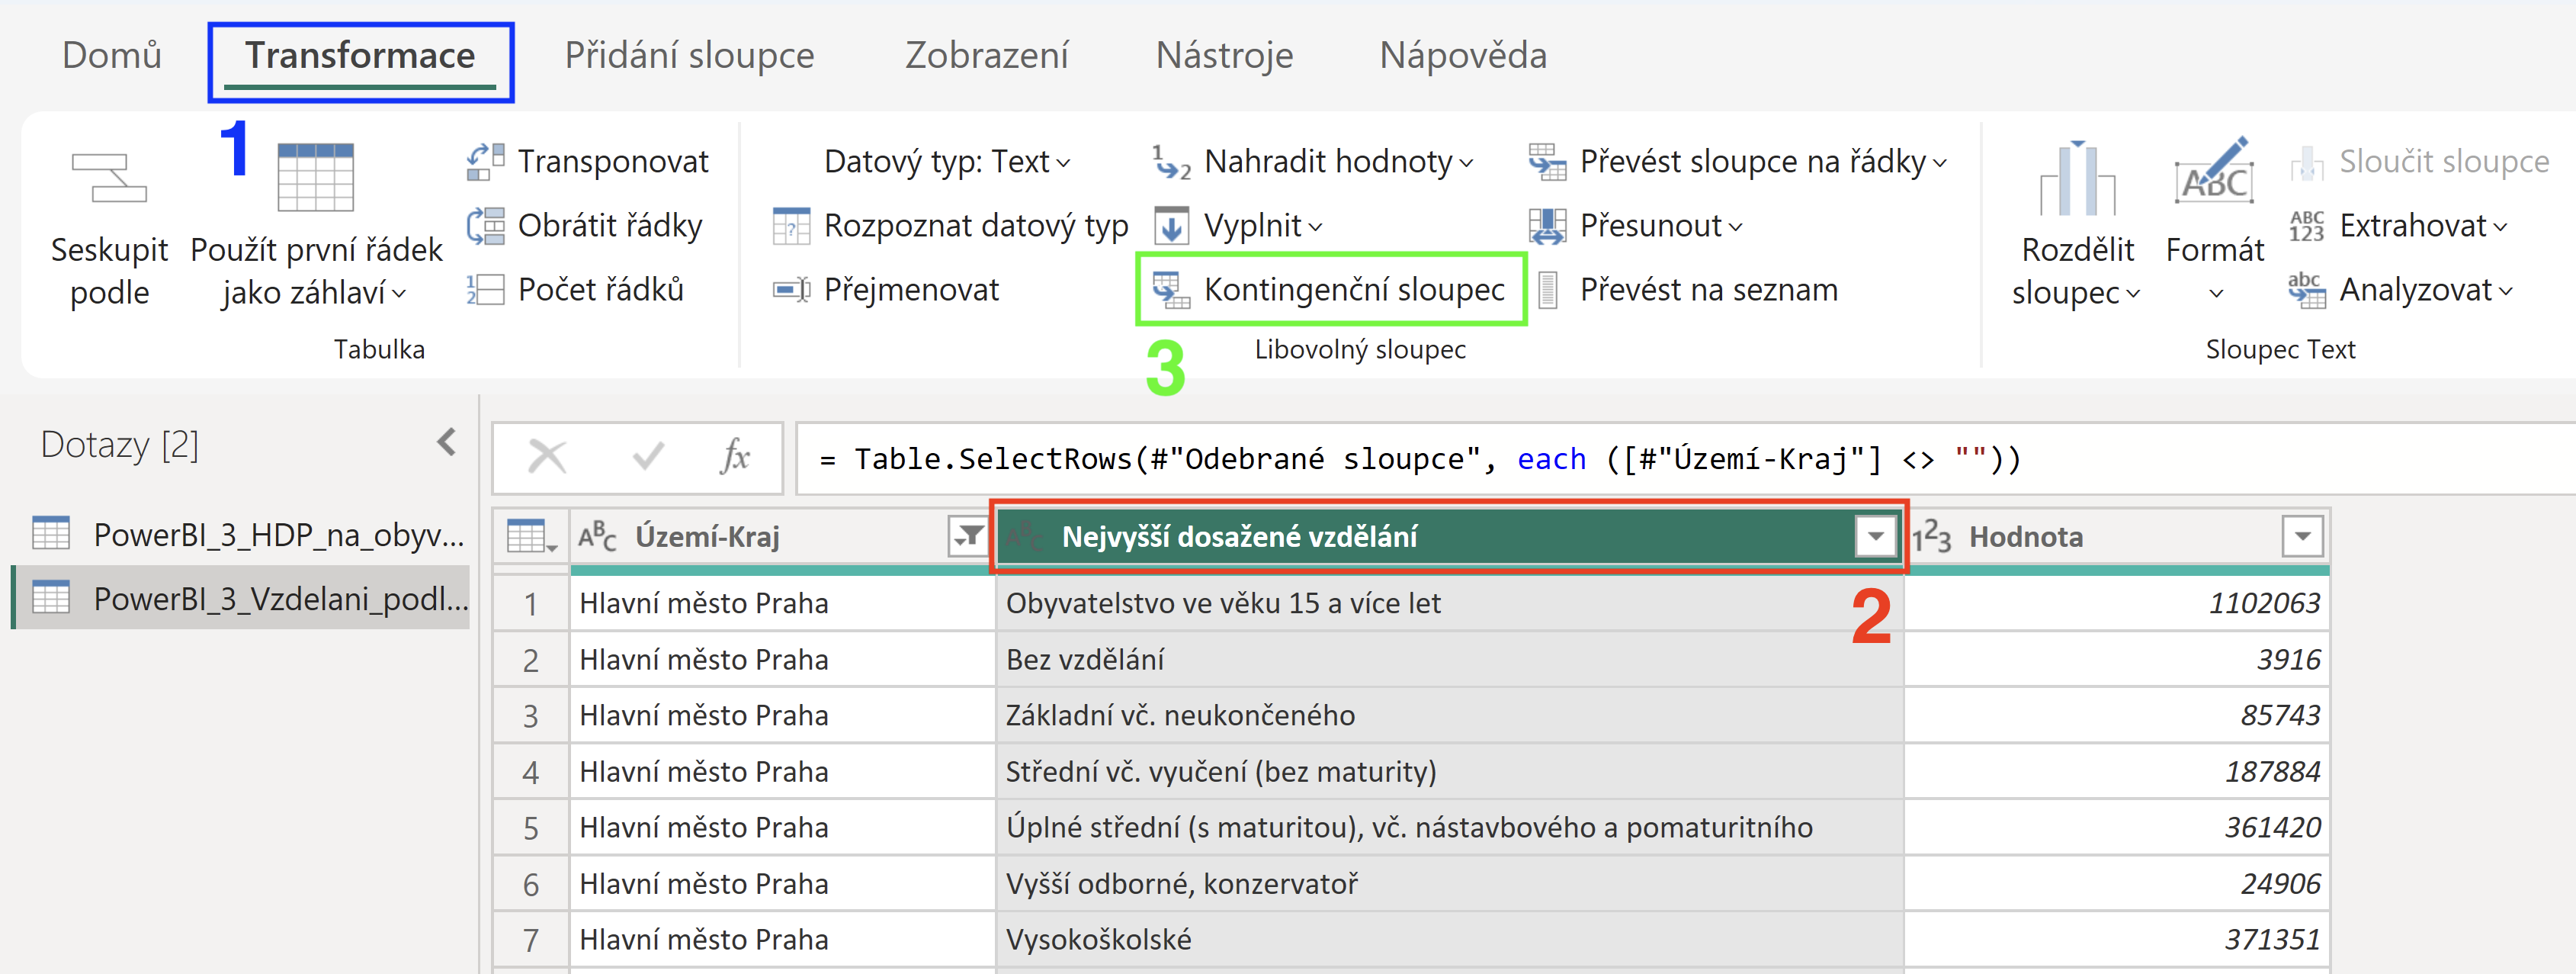Click the Rozpoznat datový typ icon
The height and width of the screenshot is (974, 2576).
[791, 226]
